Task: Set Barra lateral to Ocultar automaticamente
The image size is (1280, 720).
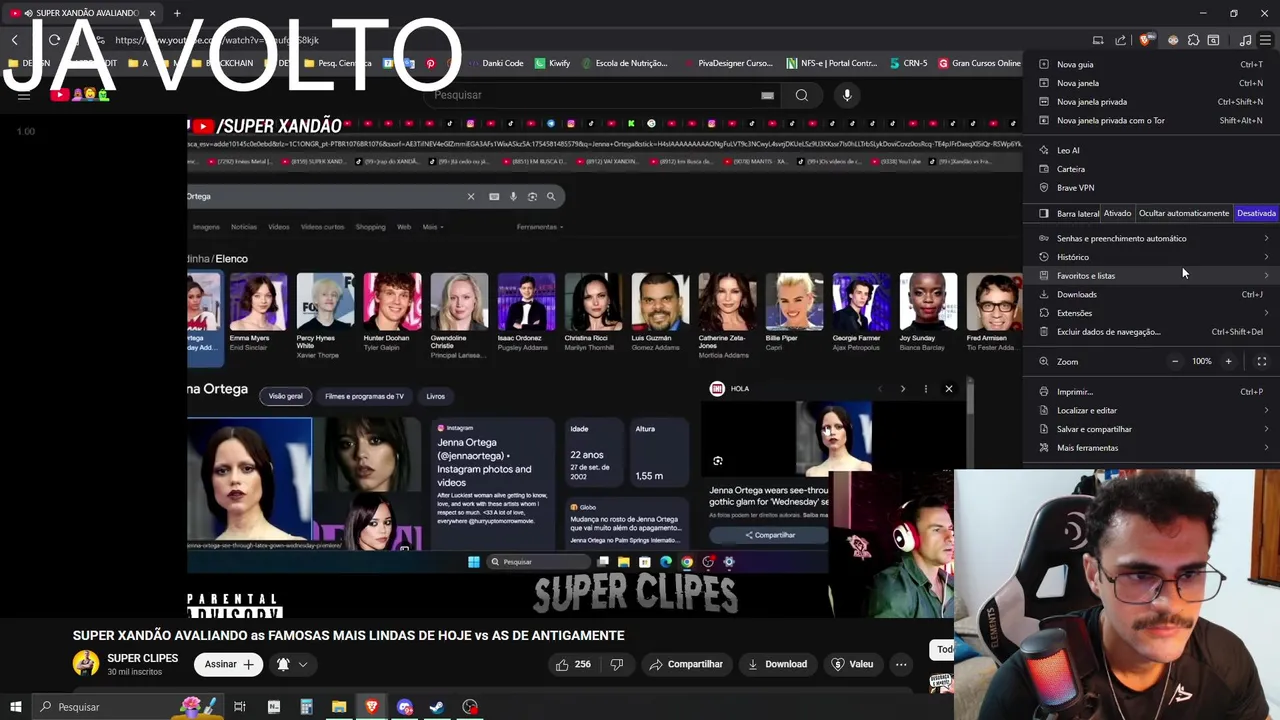Action: pyautogui.click(x=1184, y=213)
